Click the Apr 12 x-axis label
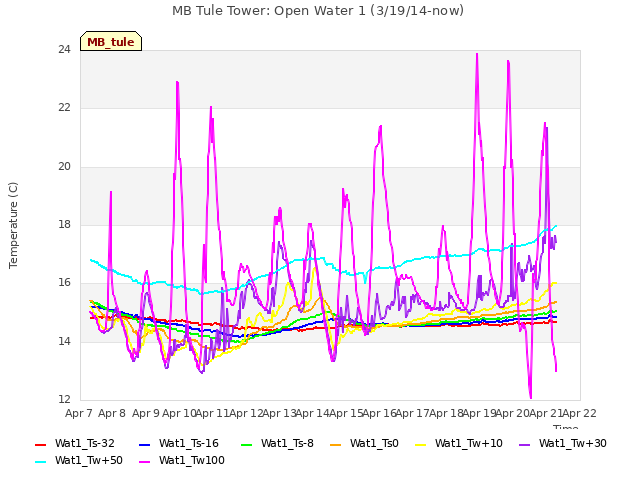Screen dimensions: 640x480 pyautogui.click(x=246, y=413)
